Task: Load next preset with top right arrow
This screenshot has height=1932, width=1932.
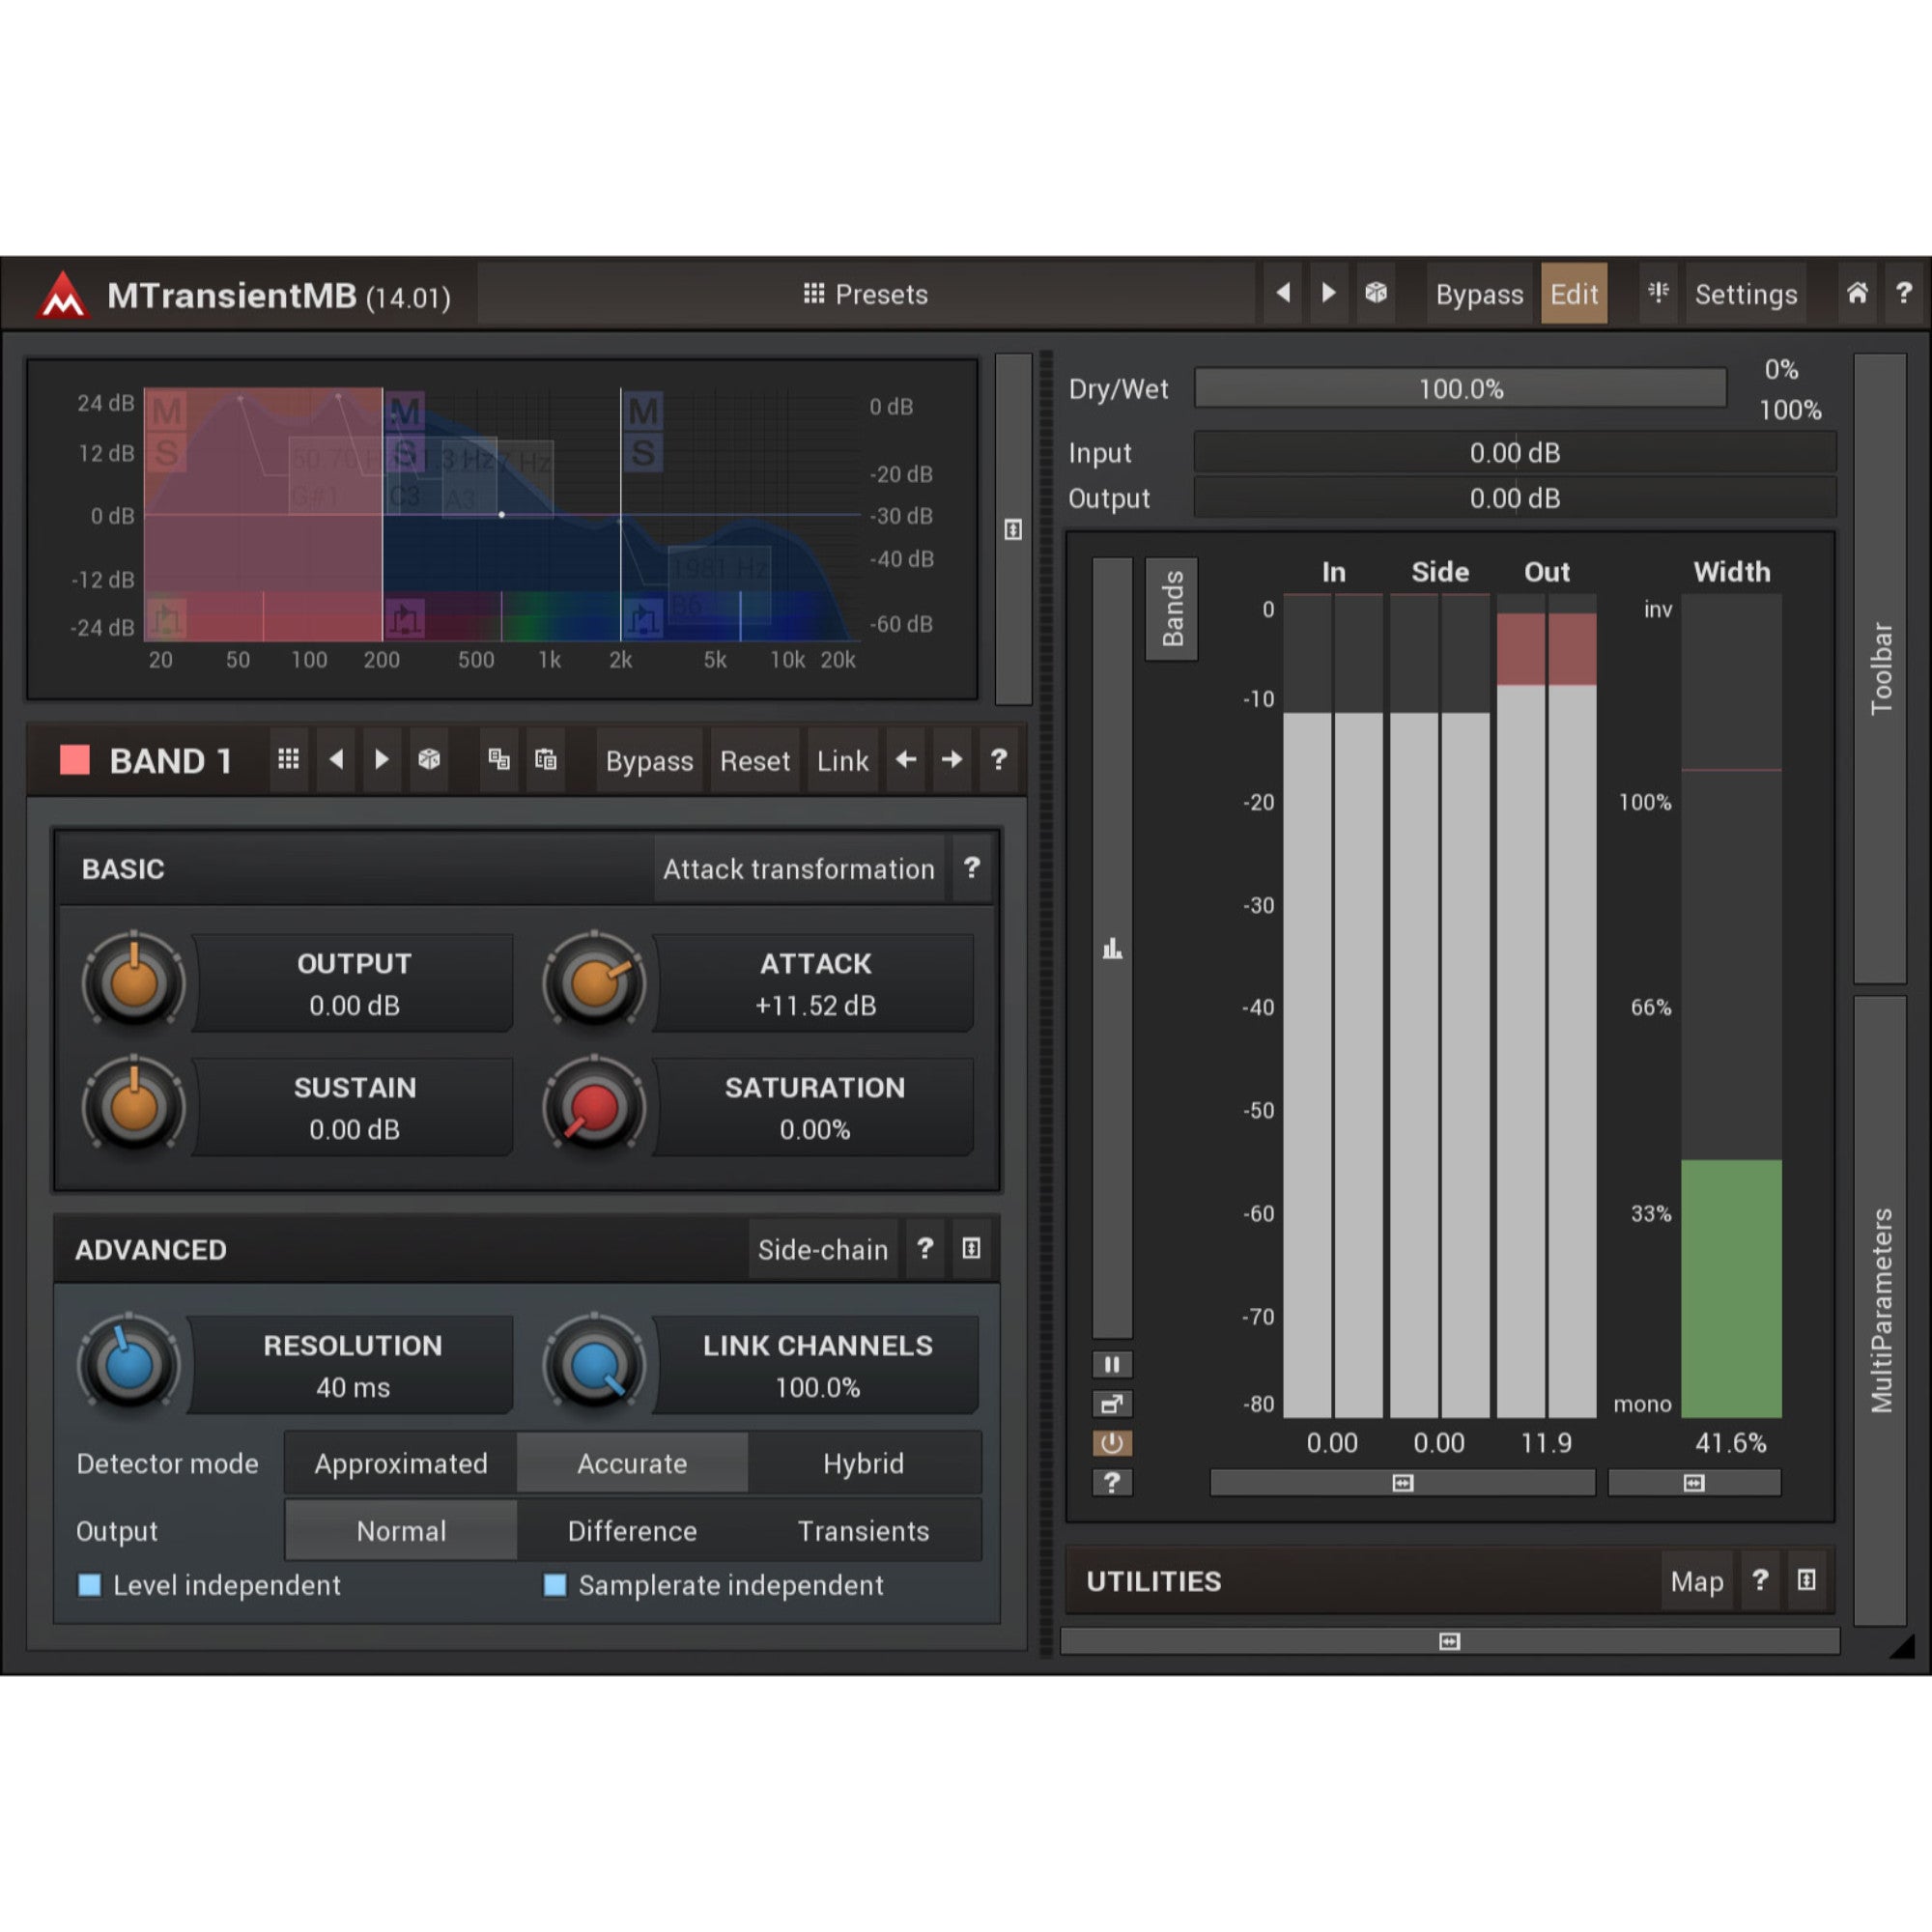Action: tap(1328, 293)
